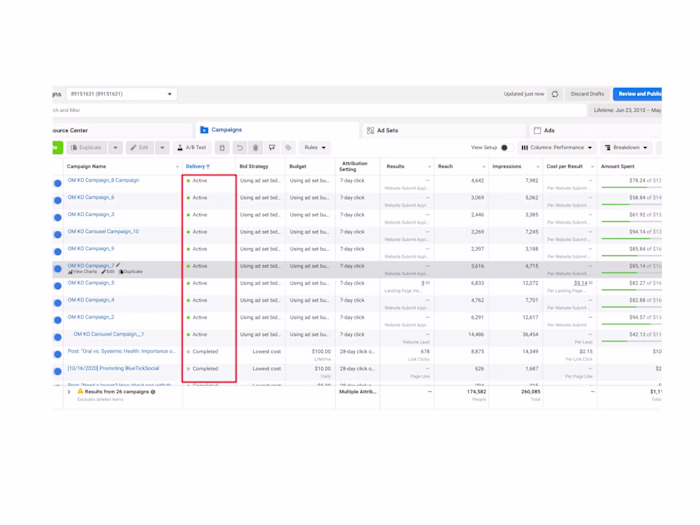Image resolution: width=700 pixels, height=525 pixels.
Task: Open the [10/16/2020] Promoting BlueTickSocial link
Action: click(x=113, y=368)
